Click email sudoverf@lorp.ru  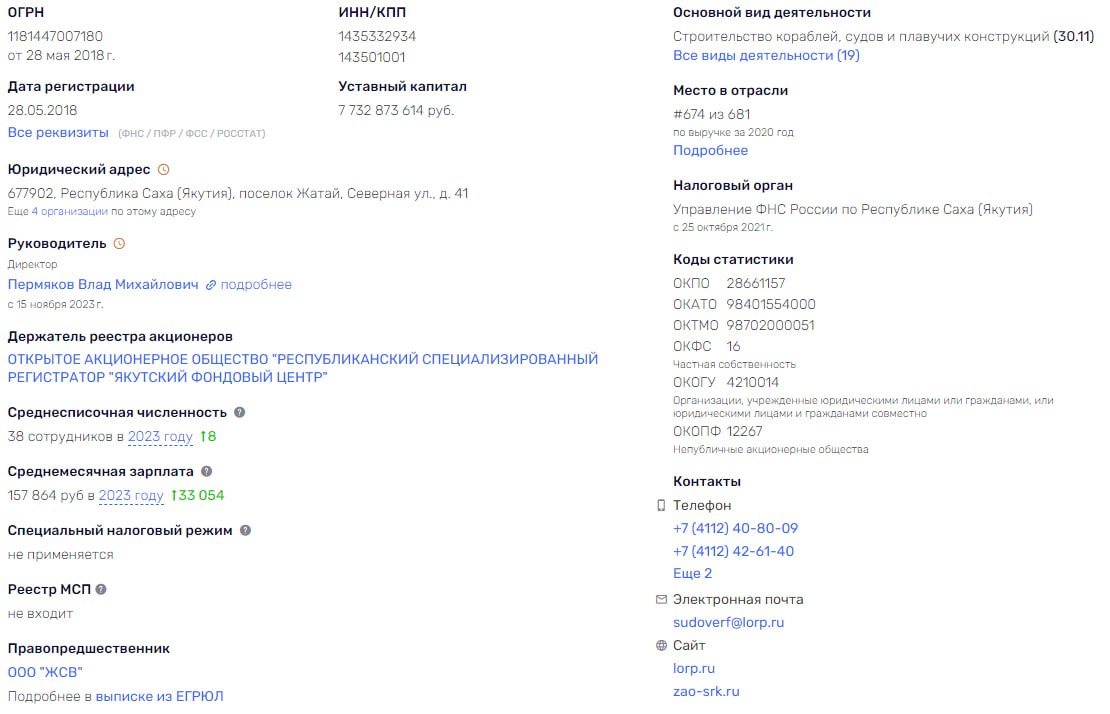point(728,623)
